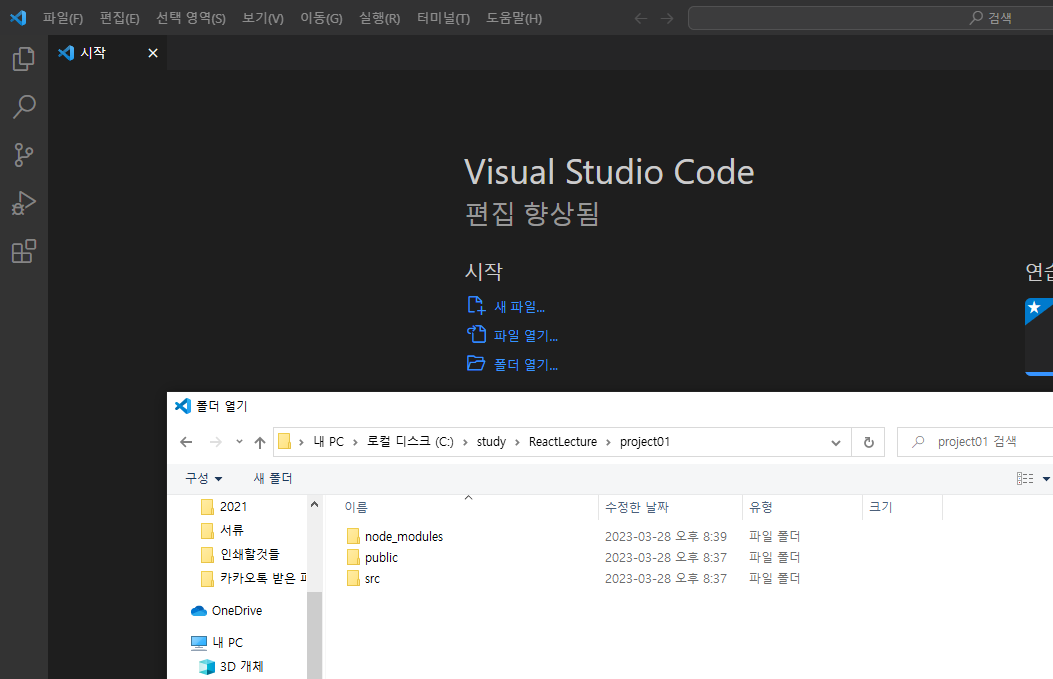Open the 구성 dropdown menu
This screenshot has height=679, width=1053.
click(203, 478)
